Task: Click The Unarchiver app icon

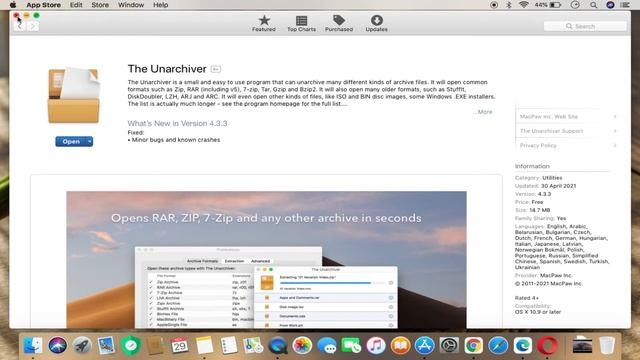Action: click(73, 96)
